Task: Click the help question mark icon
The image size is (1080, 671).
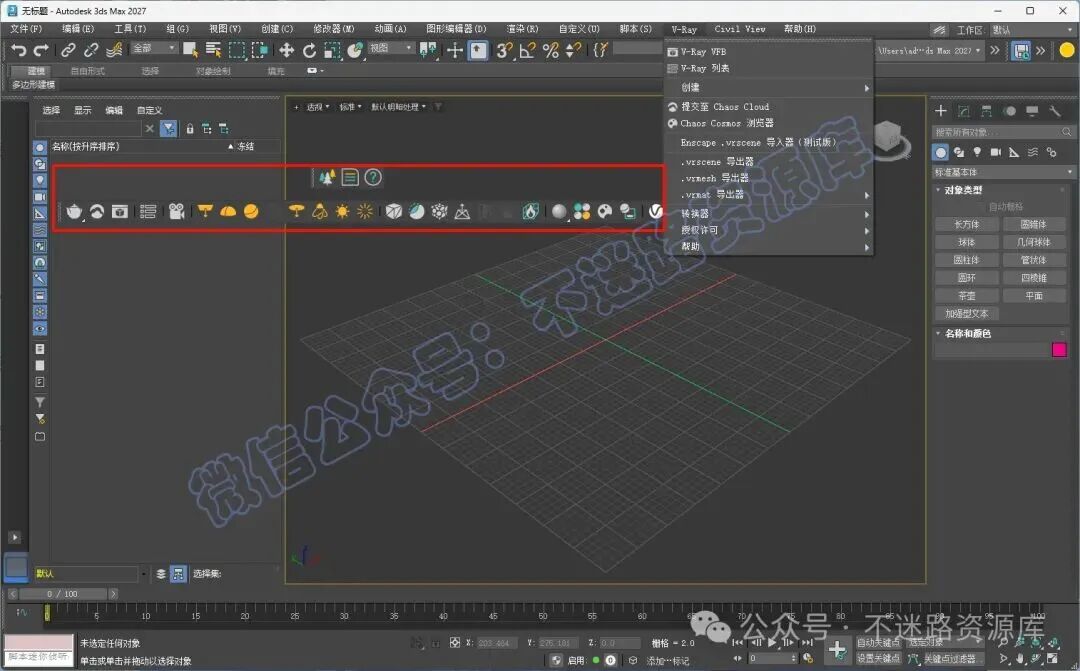Action: [373, 178]
